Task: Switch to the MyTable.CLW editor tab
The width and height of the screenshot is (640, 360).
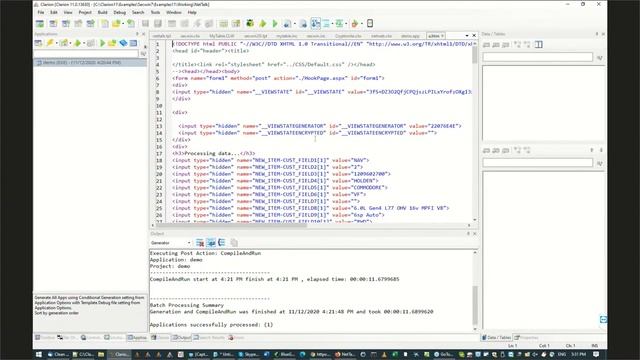Action: pos(222,36)
